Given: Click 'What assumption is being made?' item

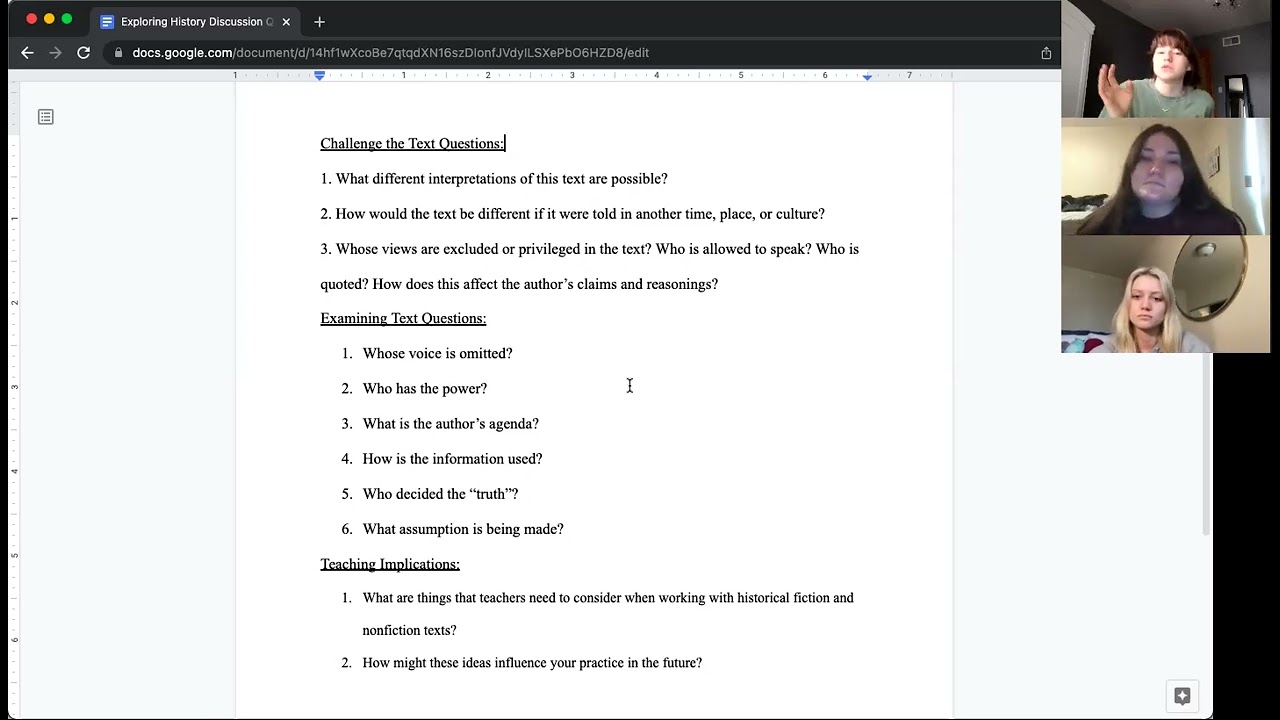Looking at the screenshot, I should [x=463, y=529].
